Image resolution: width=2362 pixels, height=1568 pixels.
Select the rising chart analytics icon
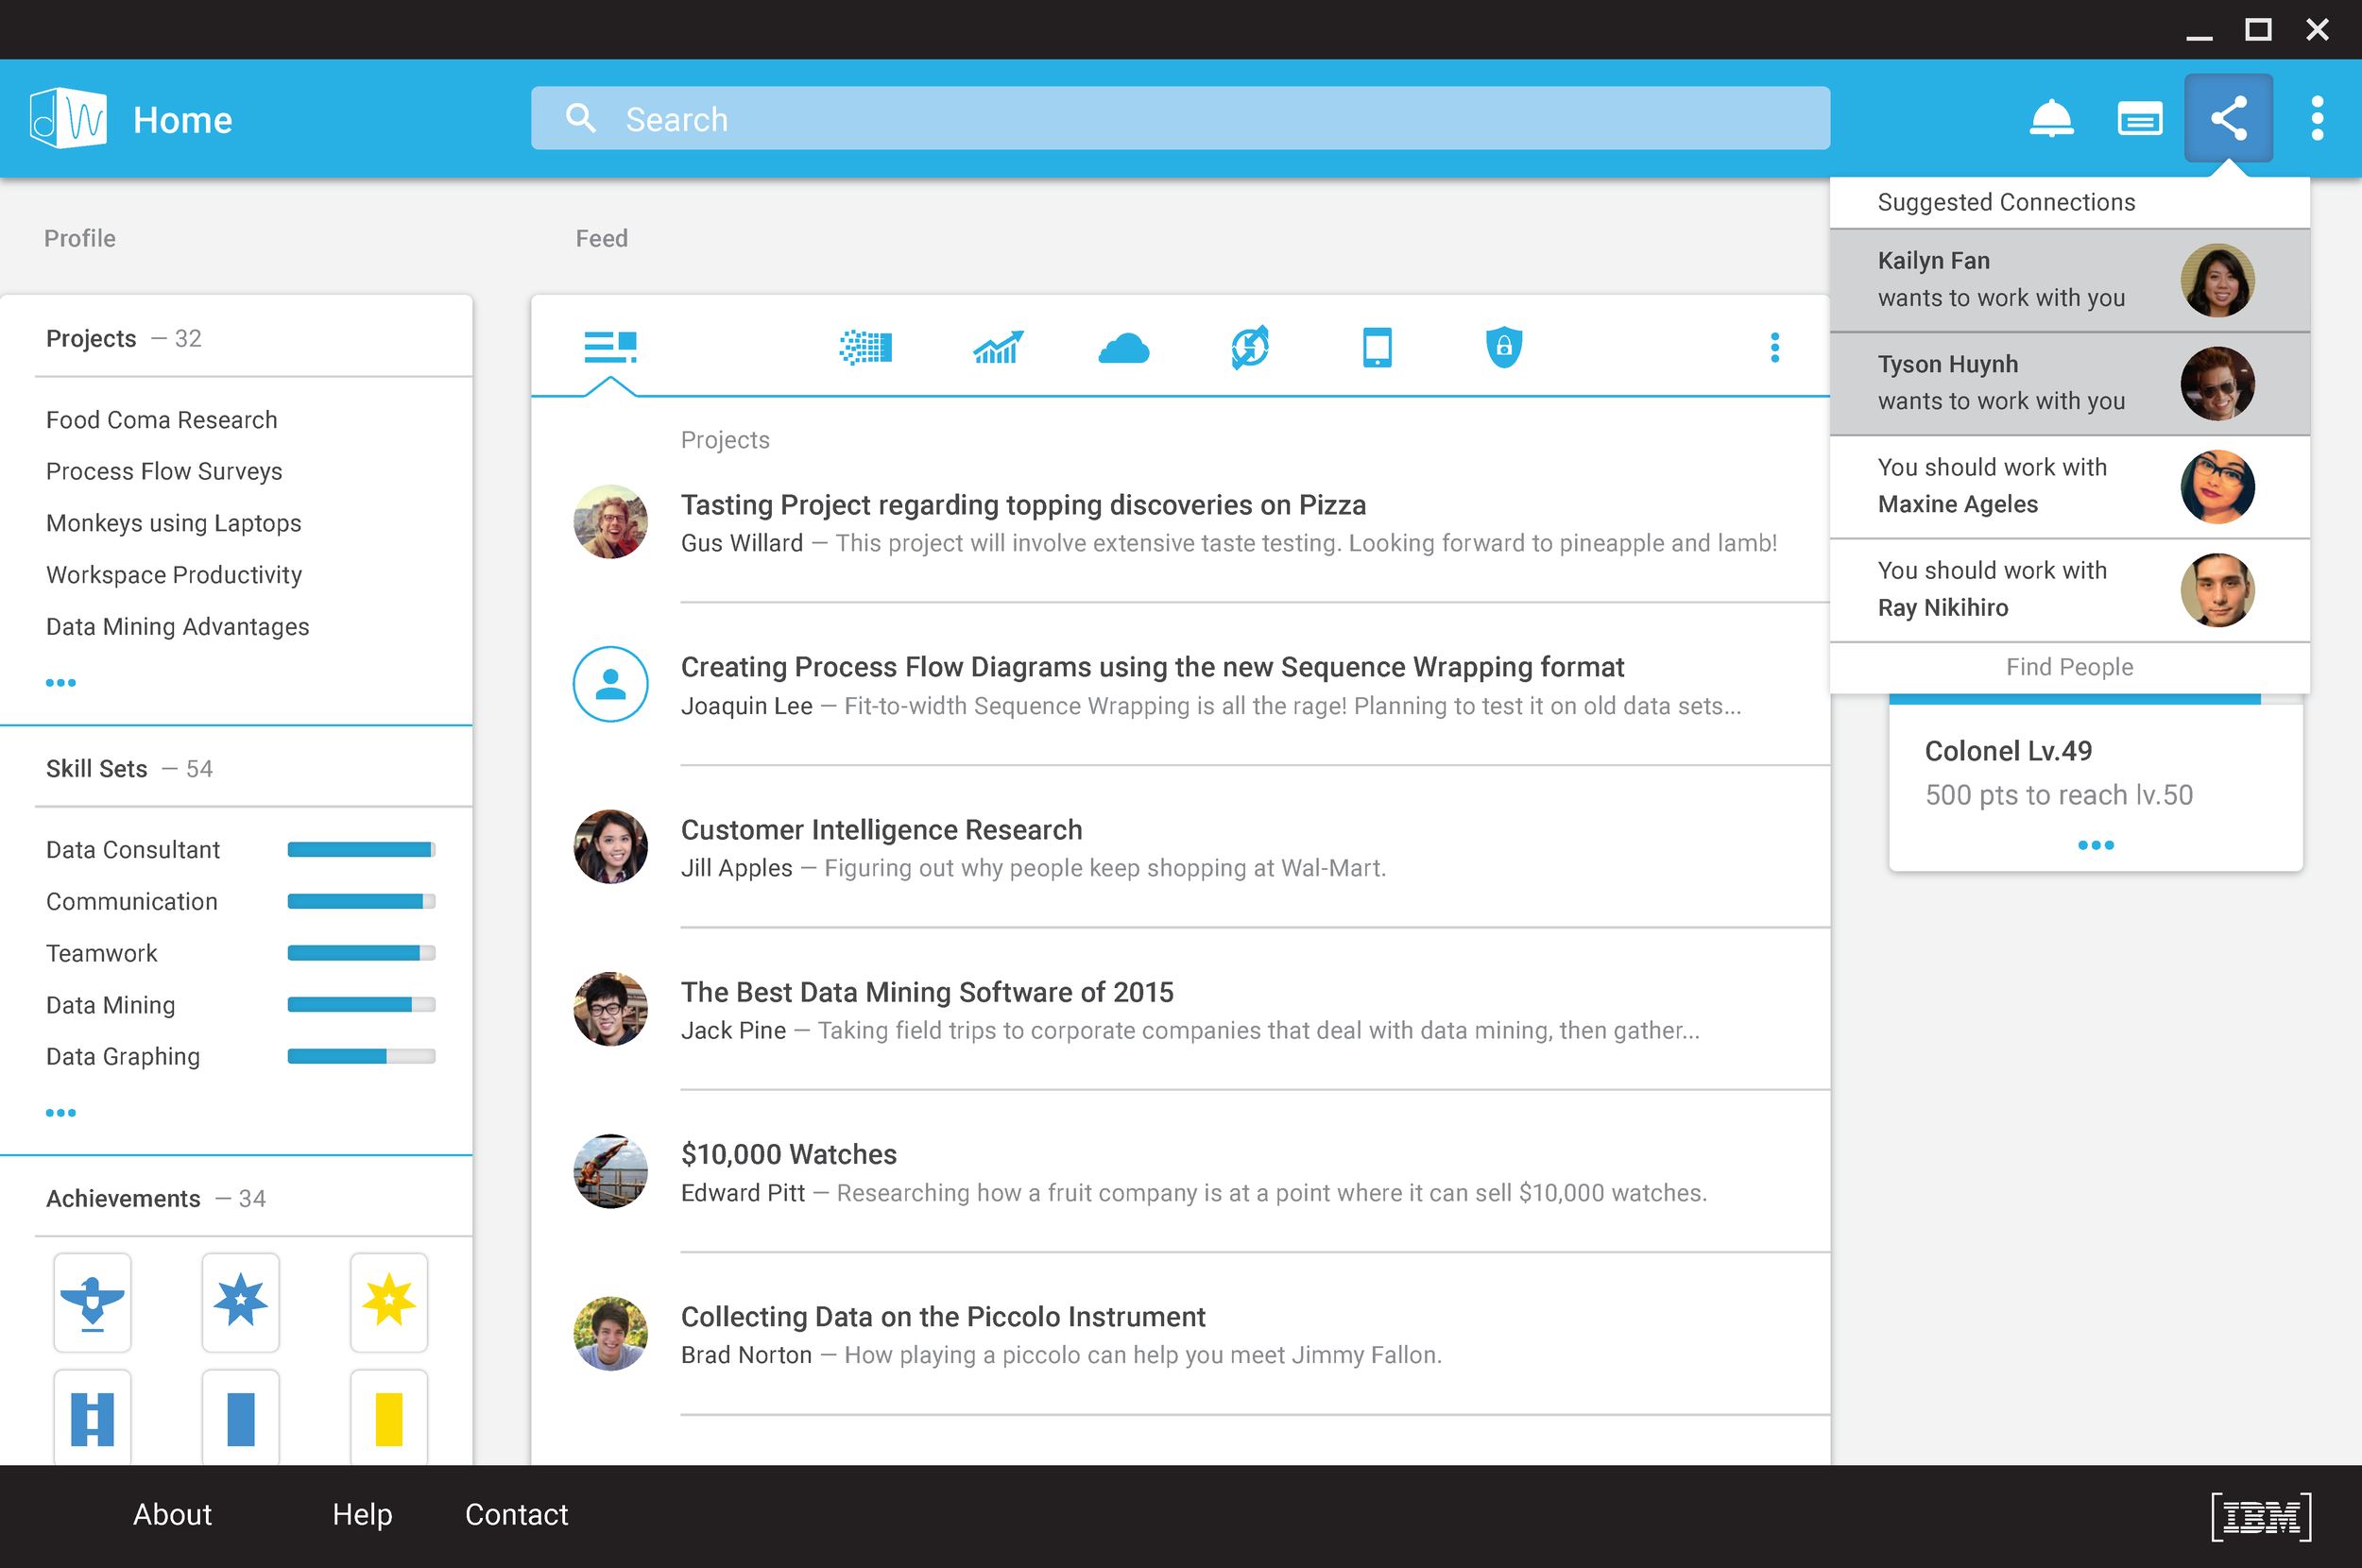click(x=997, y=348)
